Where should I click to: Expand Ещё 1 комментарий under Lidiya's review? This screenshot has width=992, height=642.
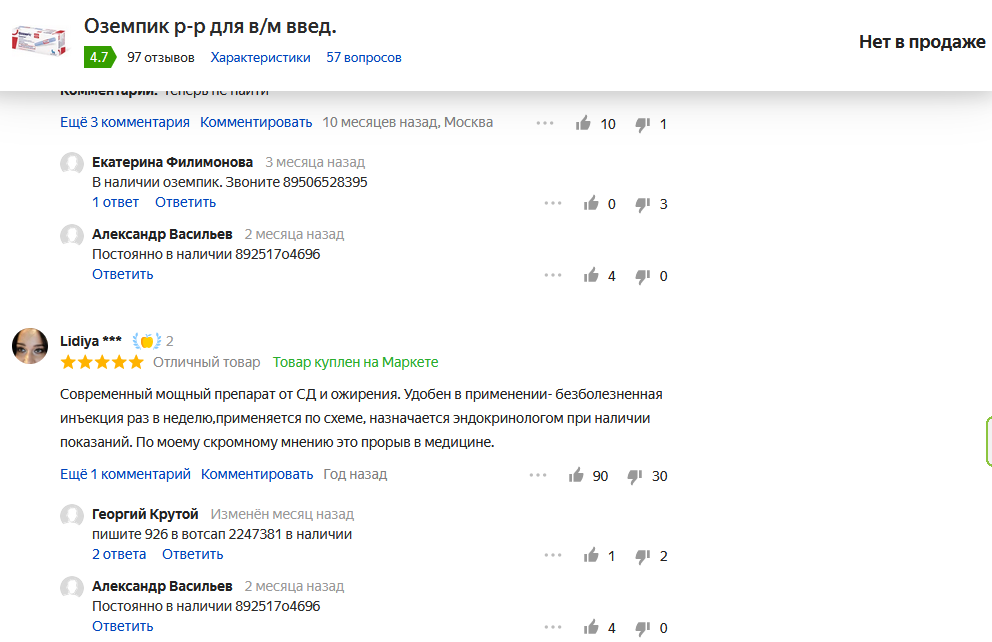coord(125,474)
